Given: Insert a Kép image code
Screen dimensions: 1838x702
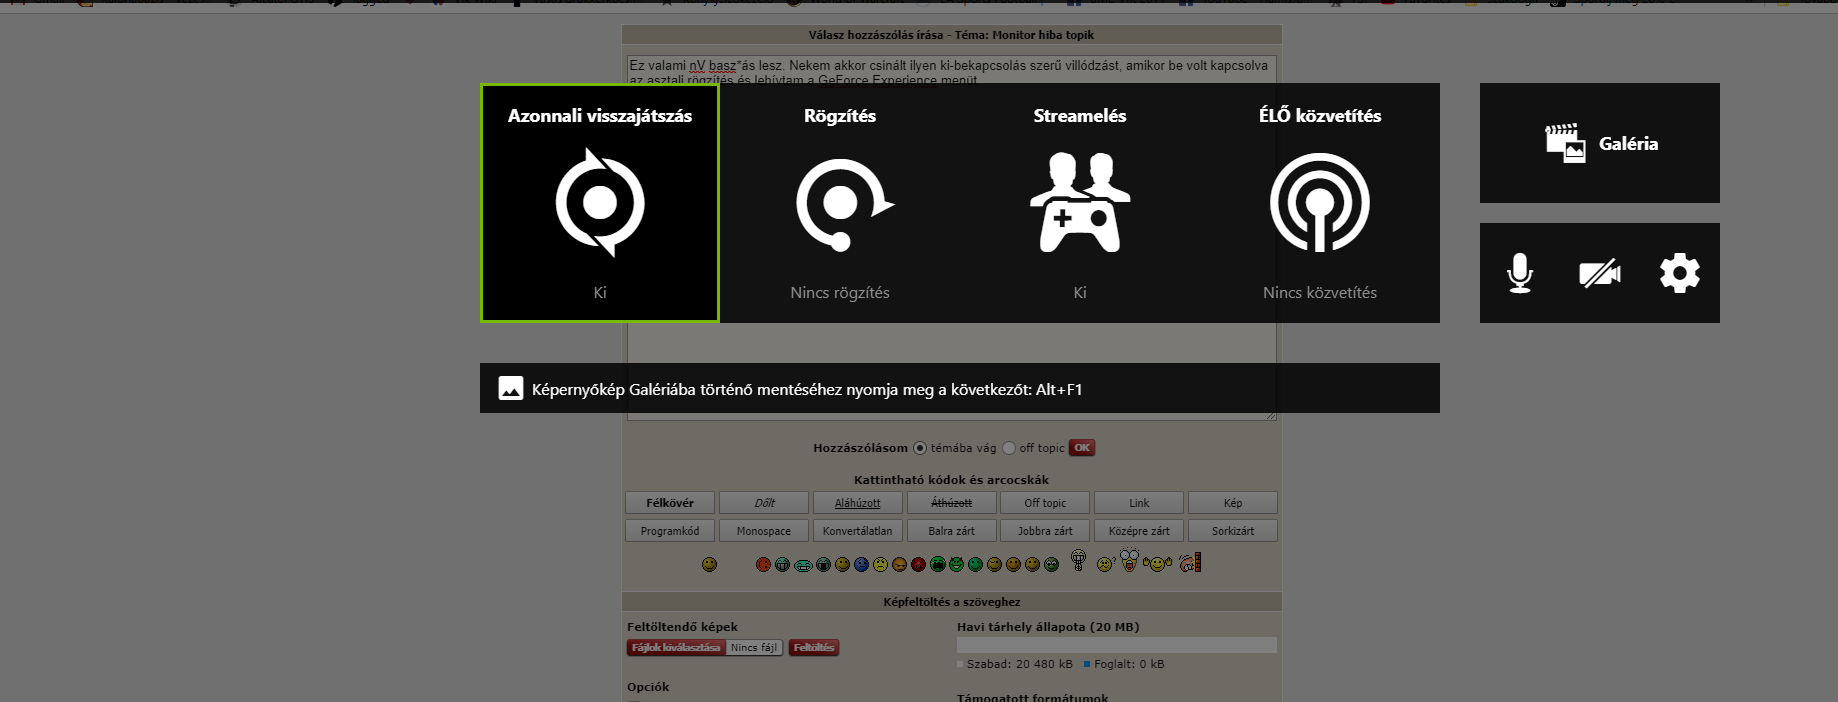Looking at the screenshot, I should [1233, 503].
